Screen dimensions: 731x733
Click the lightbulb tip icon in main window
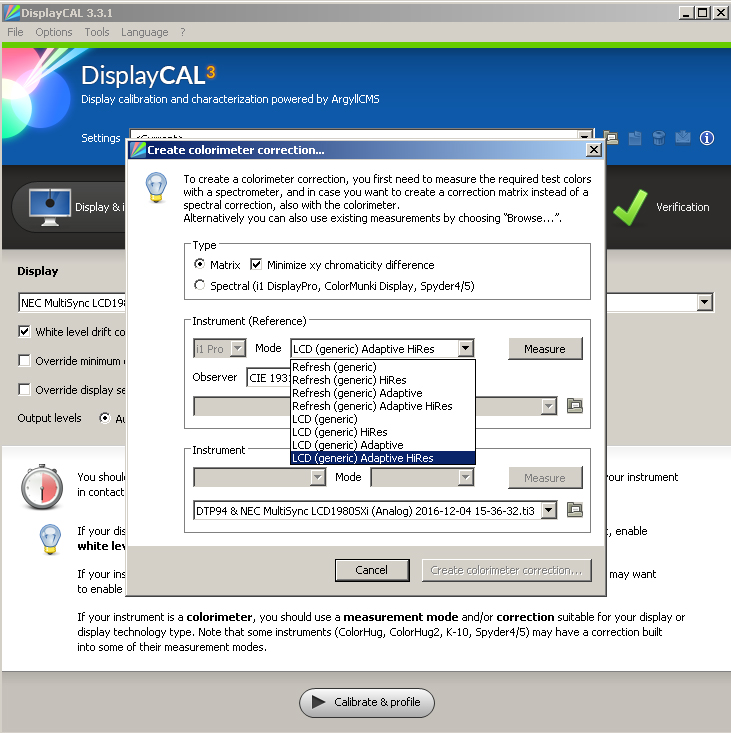pyautogui.click(x=50, y=539)
